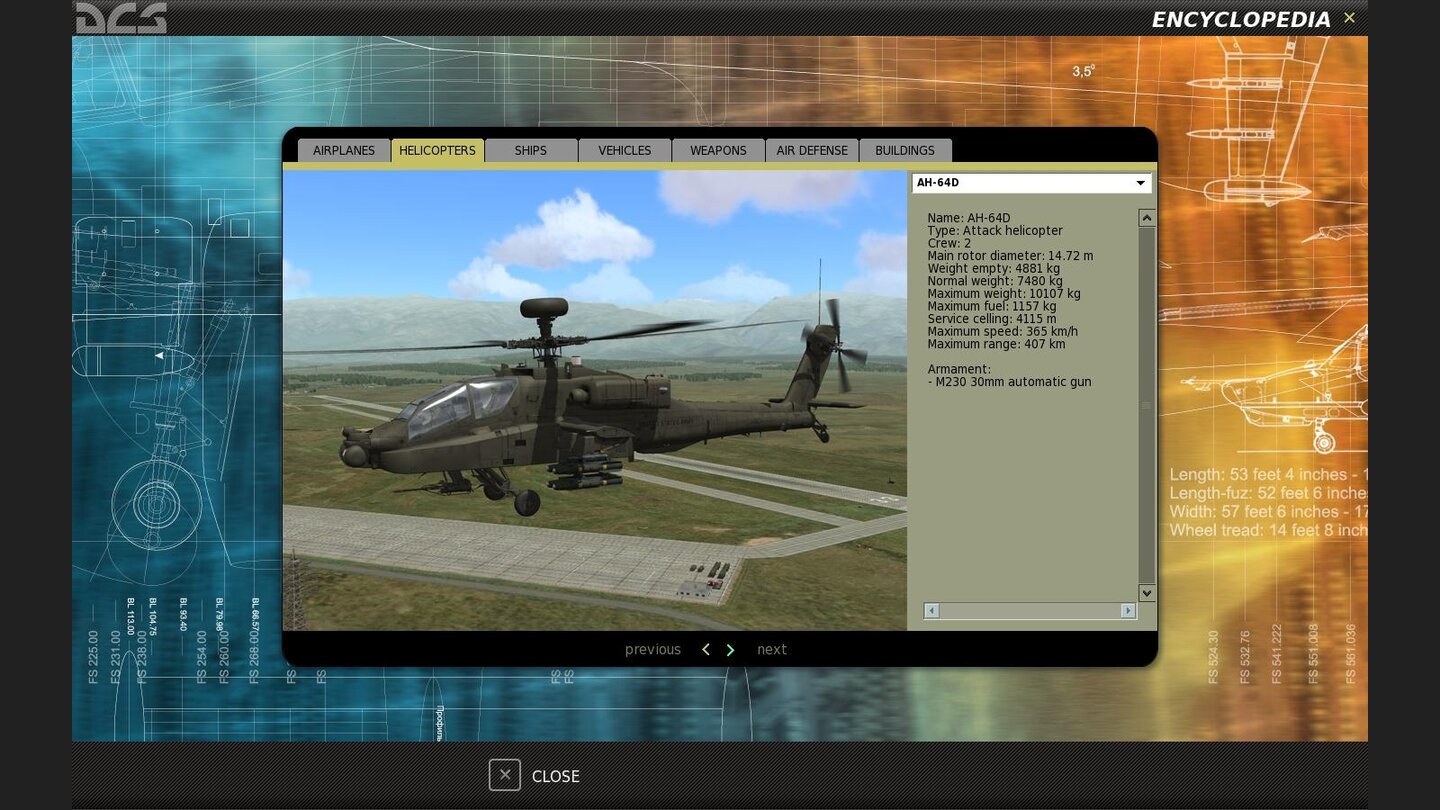Click 'Main rotor diameter: 14.72 m' text
The width and height of the screenshot is (1440, 810).
[1010, 256]
